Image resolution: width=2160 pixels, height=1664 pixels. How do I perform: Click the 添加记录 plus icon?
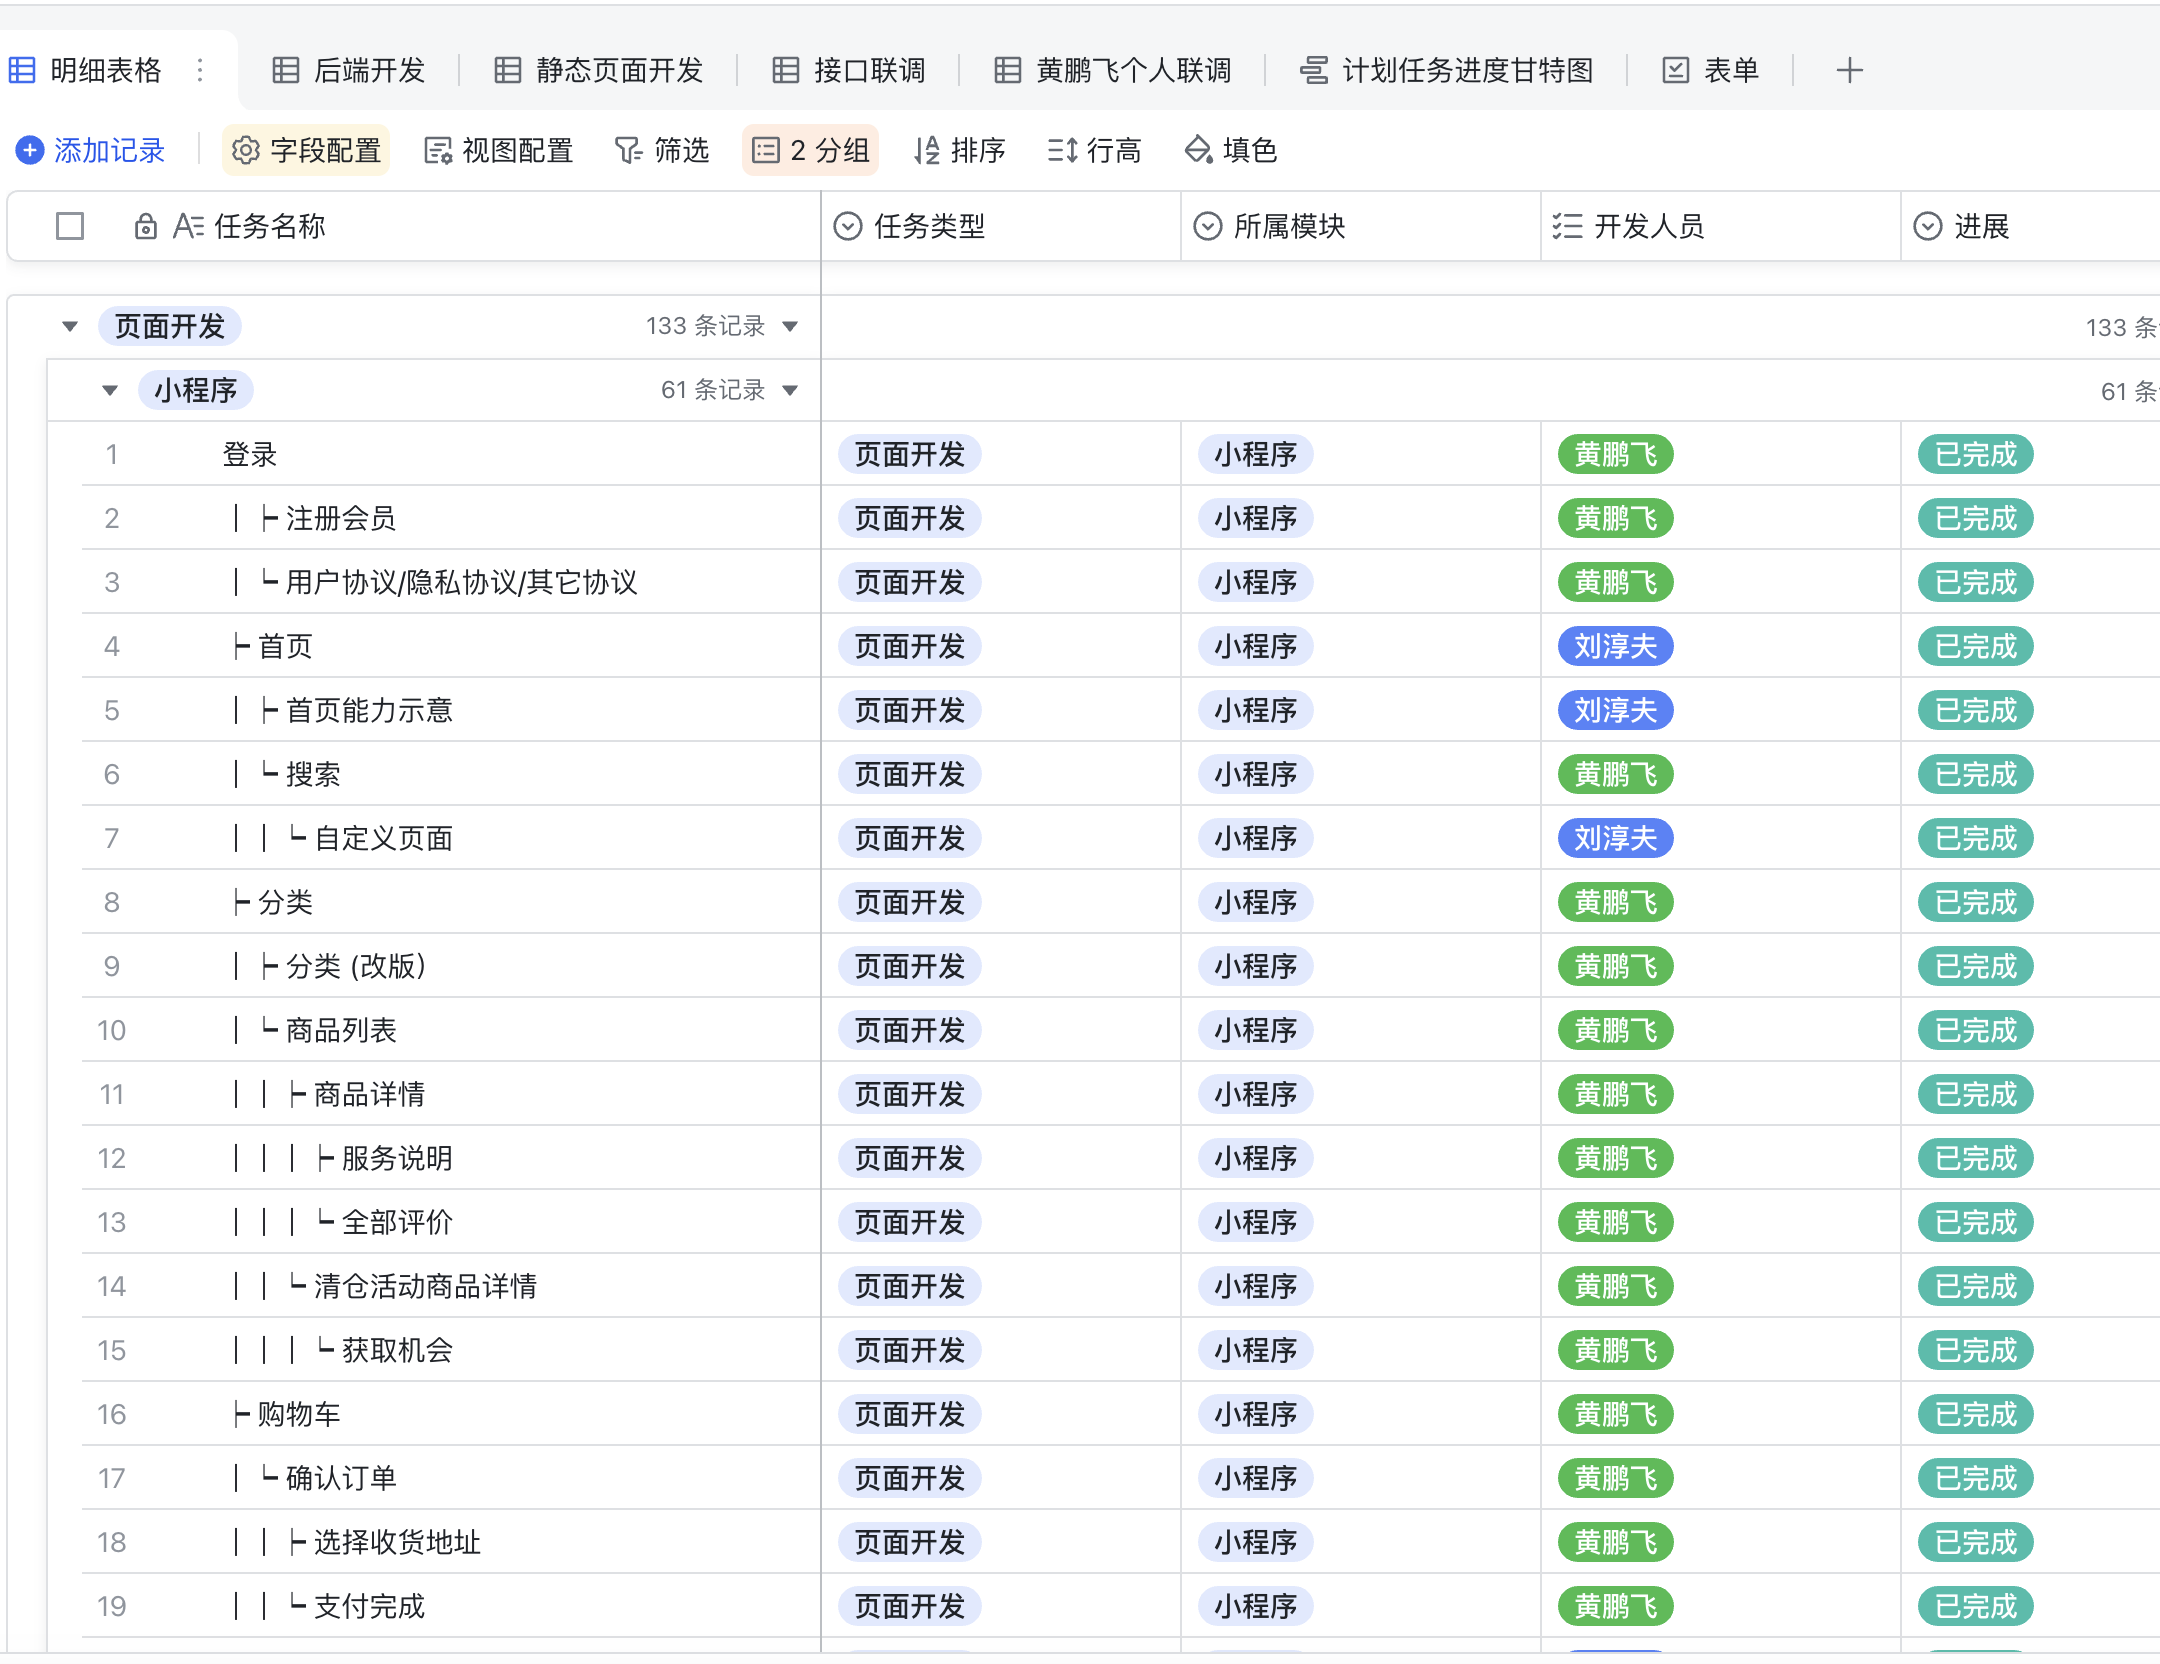click(x=30, y=150)
